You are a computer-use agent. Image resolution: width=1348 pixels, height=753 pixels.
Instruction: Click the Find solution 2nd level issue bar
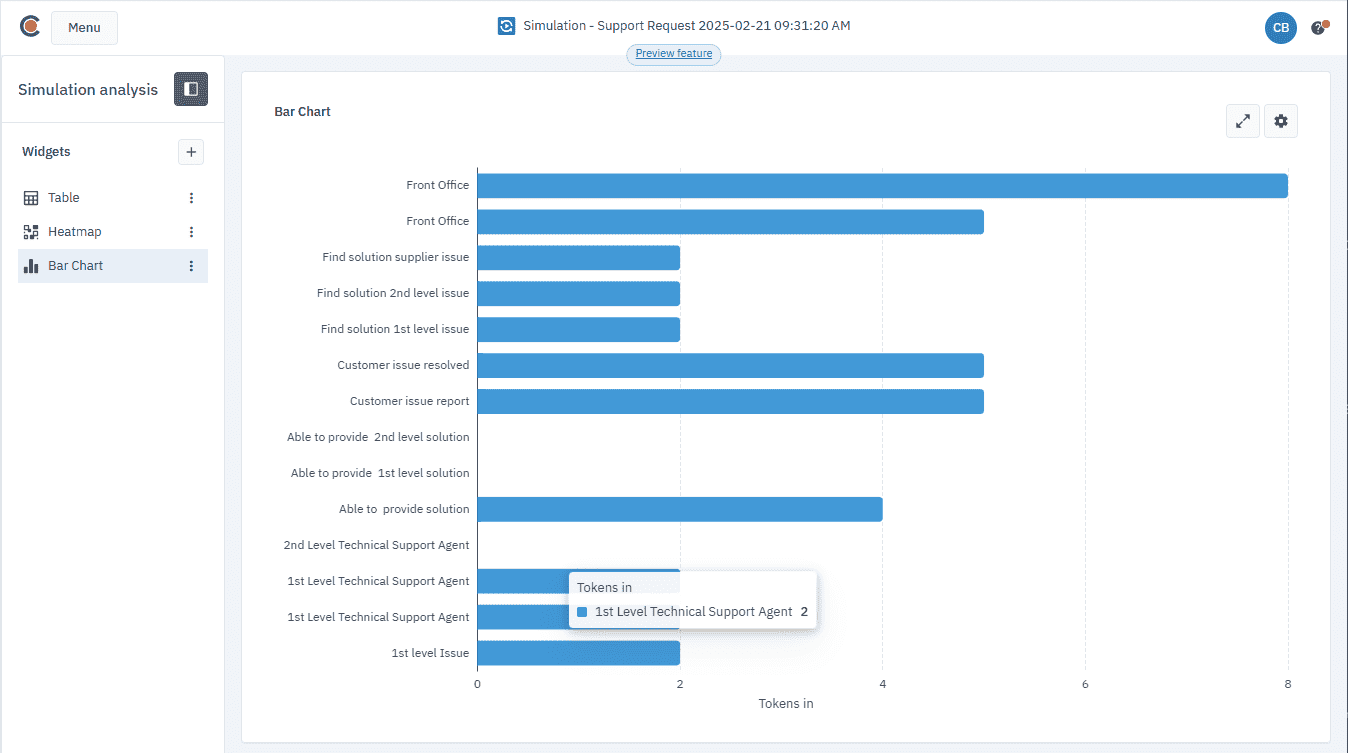pyautogui.click(x=578, y=294)
